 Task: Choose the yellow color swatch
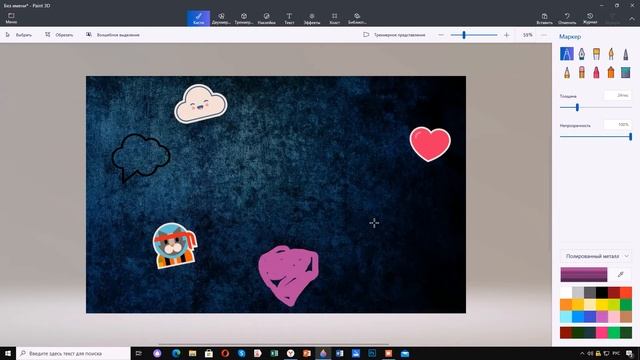point(602,304)
